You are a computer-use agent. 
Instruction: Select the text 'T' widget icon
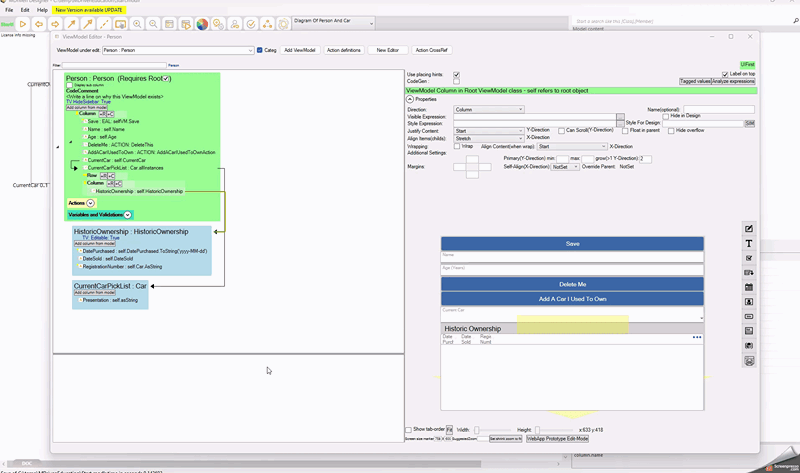[x=749, y=243]
